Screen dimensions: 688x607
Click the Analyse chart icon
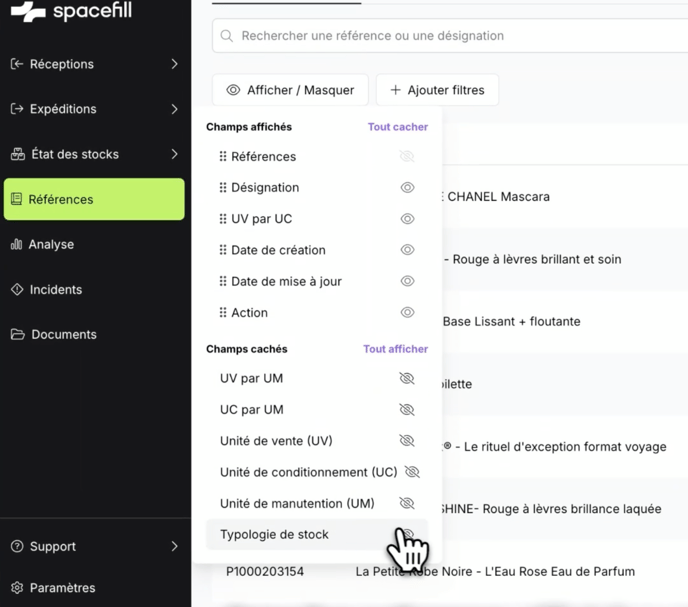pos(17,244)
